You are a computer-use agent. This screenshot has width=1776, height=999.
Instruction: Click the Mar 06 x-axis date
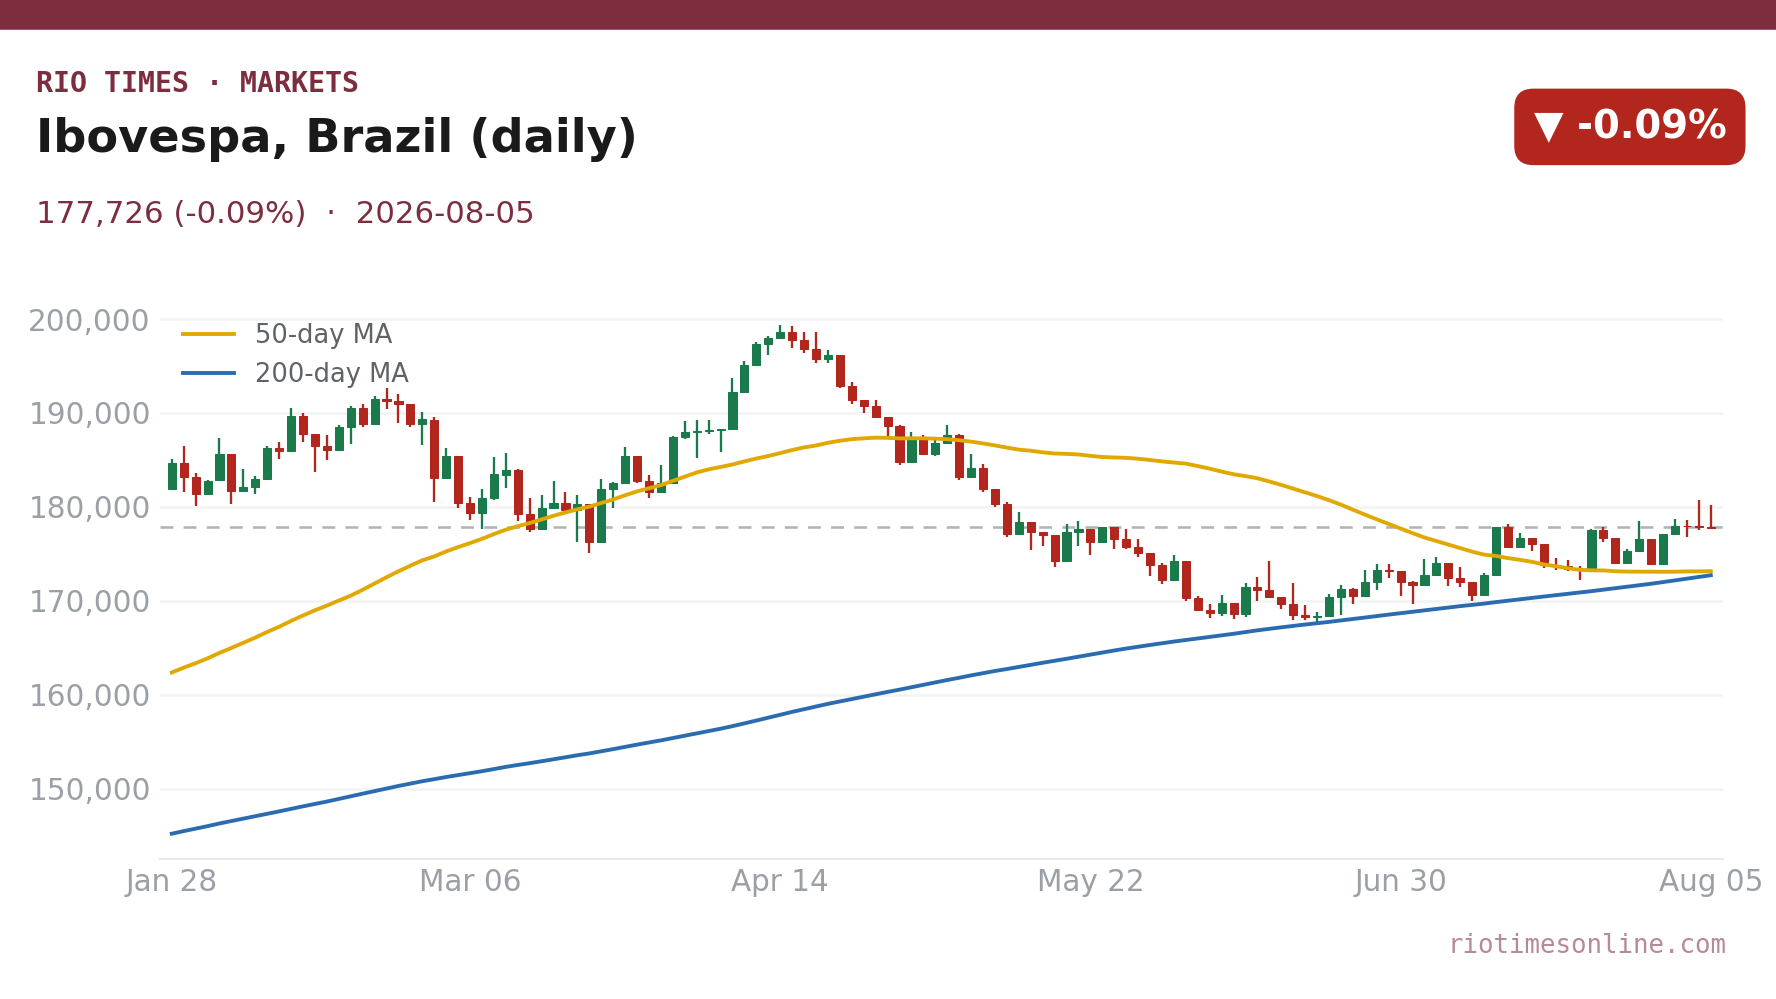(x=470, y=882)
